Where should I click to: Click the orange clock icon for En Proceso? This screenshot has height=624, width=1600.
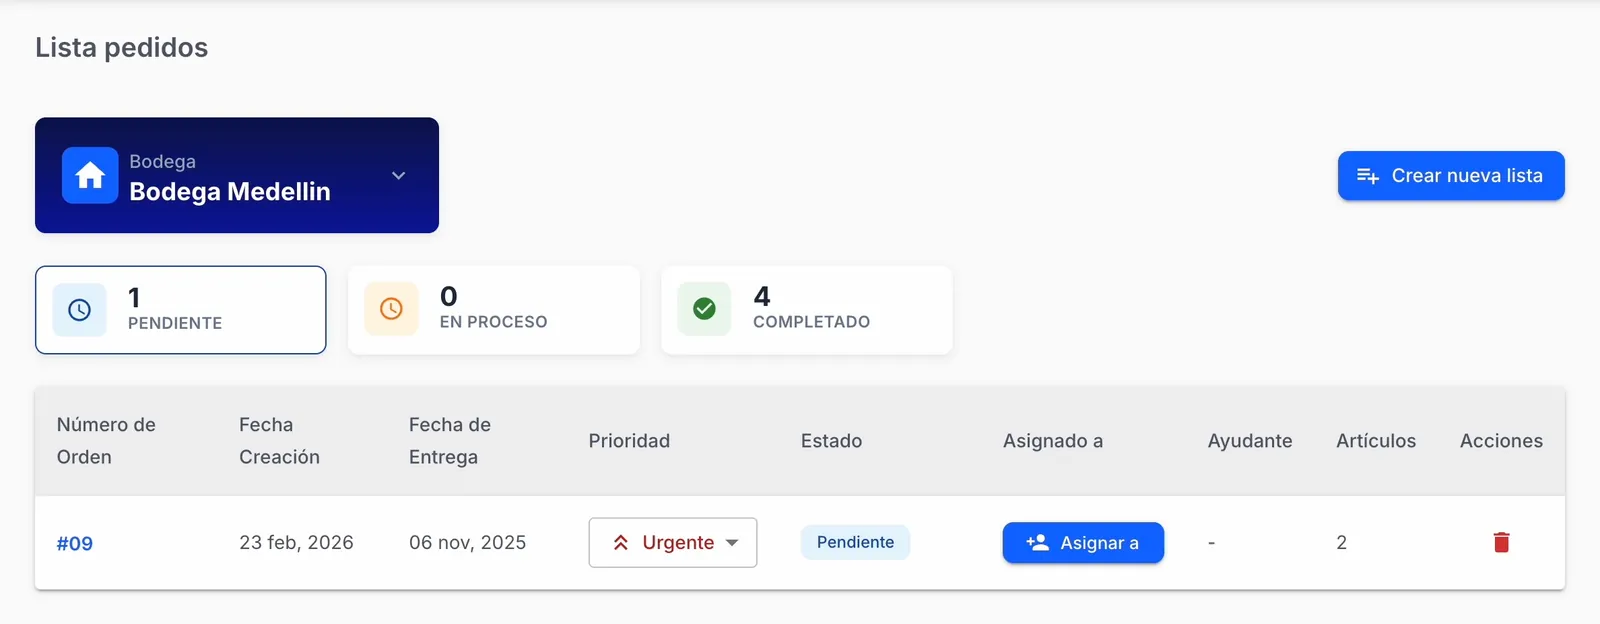(391, 309)
